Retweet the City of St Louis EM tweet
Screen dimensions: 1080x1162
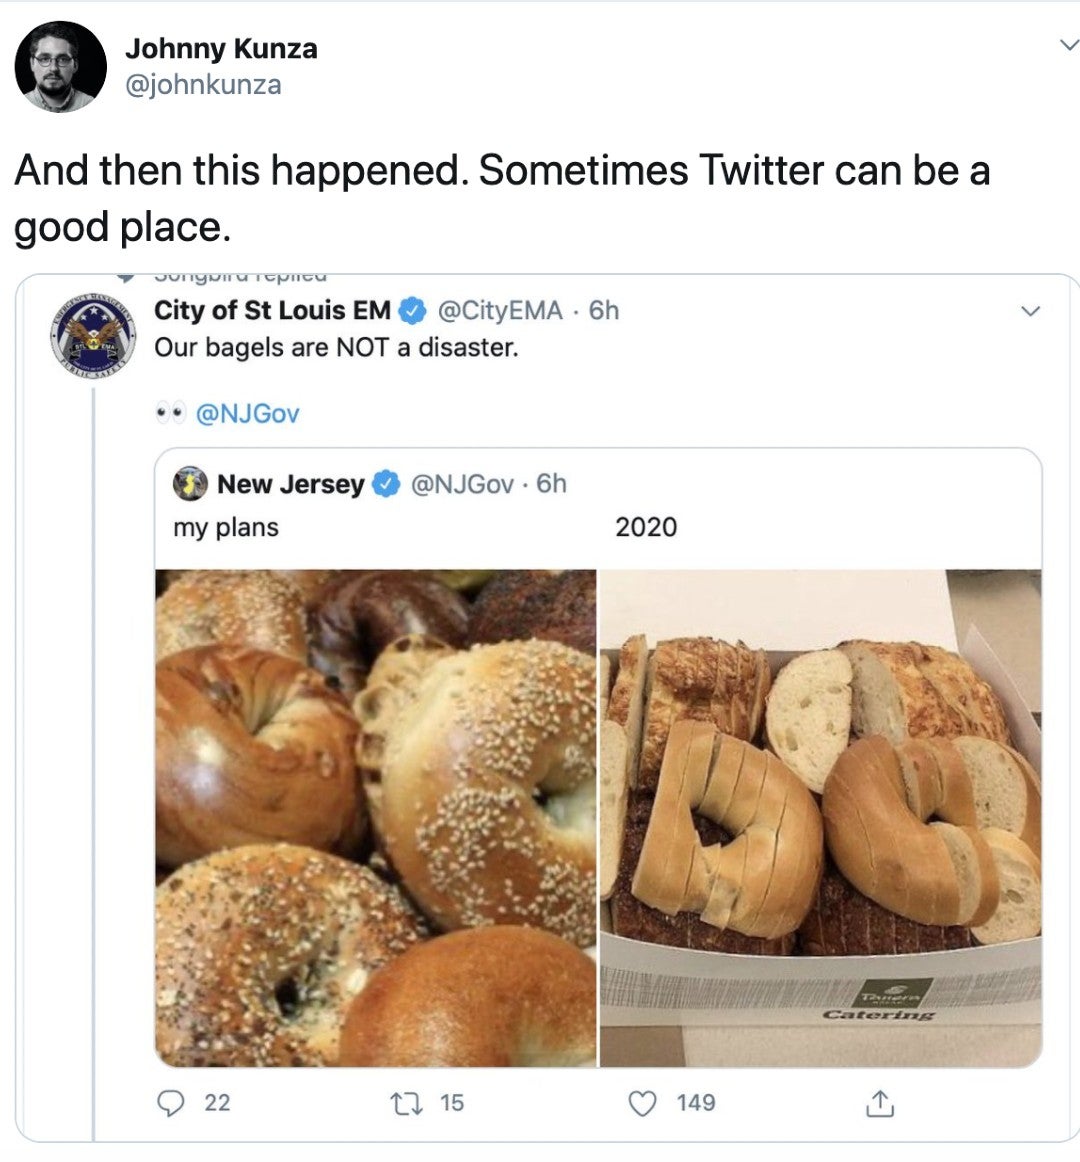pyautogui.click(x=406, y=1103)
